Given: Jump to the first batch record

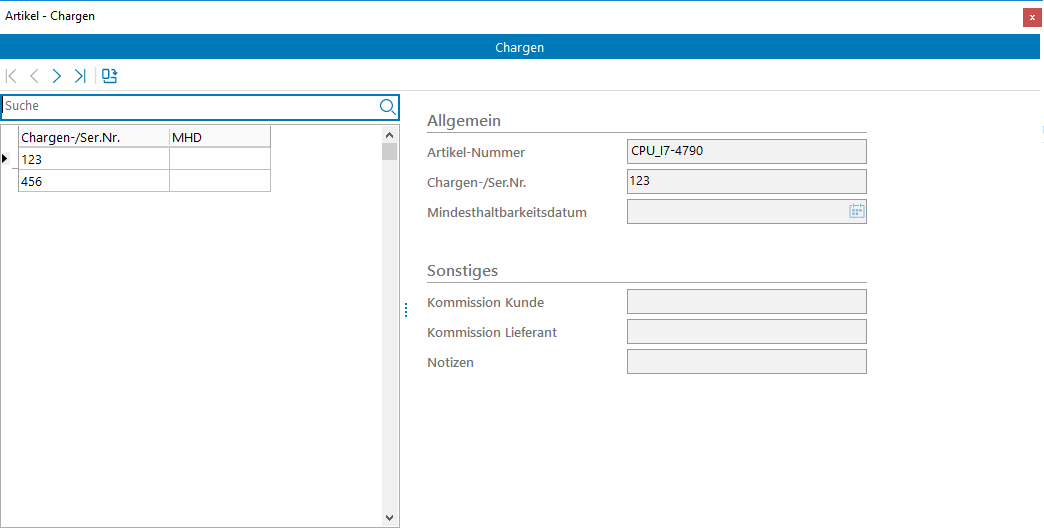Looking at the screenshot, I should (12, 76).
